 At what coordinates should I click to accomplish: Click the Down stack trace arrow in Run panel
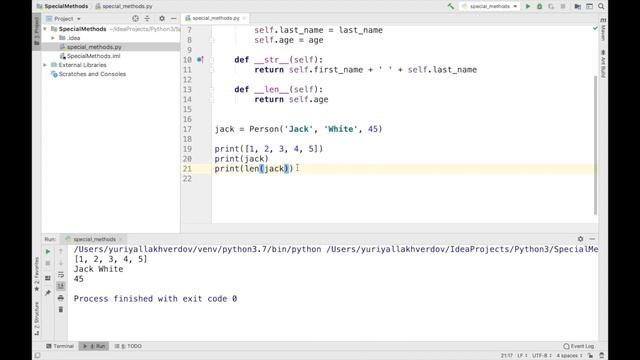click(61, 263)
